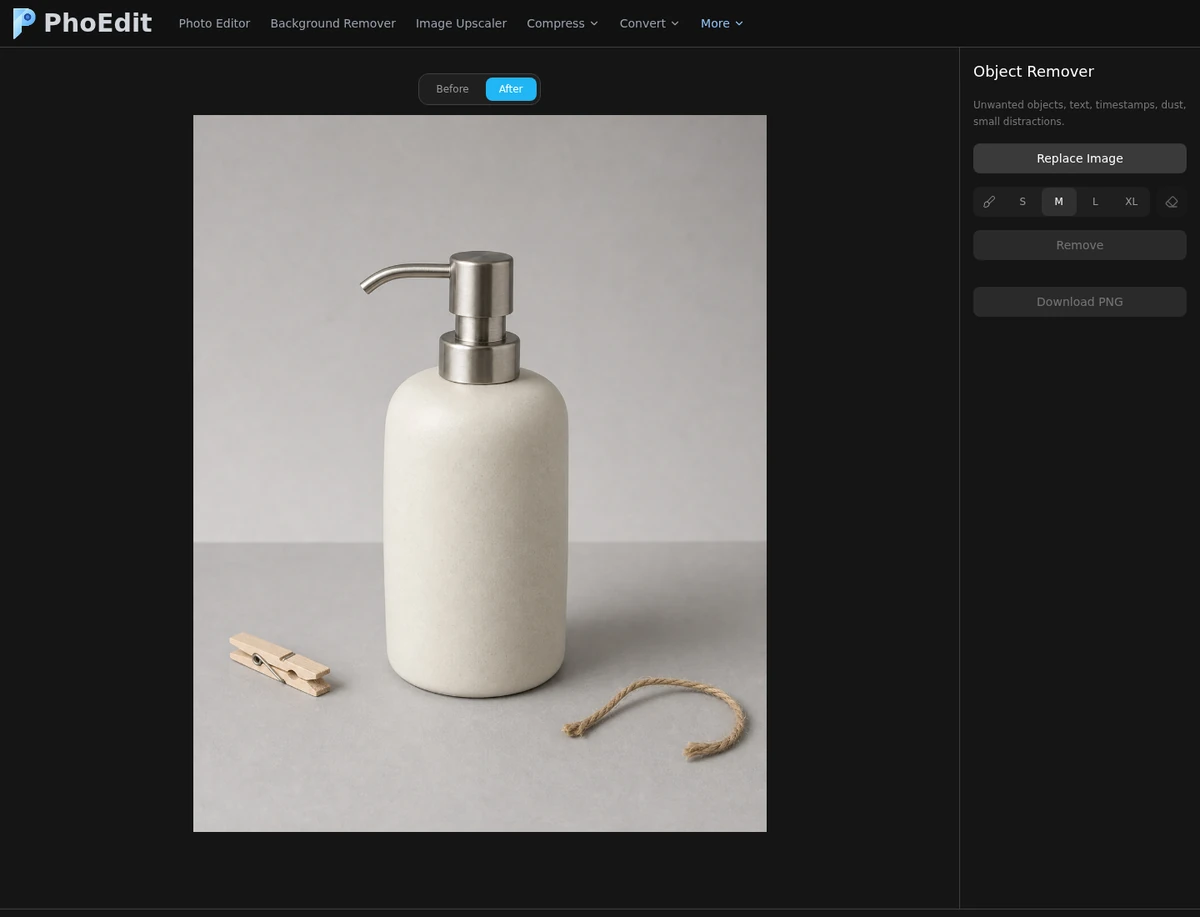
Task: Set brush size to S
Action: click(1022, 202)
